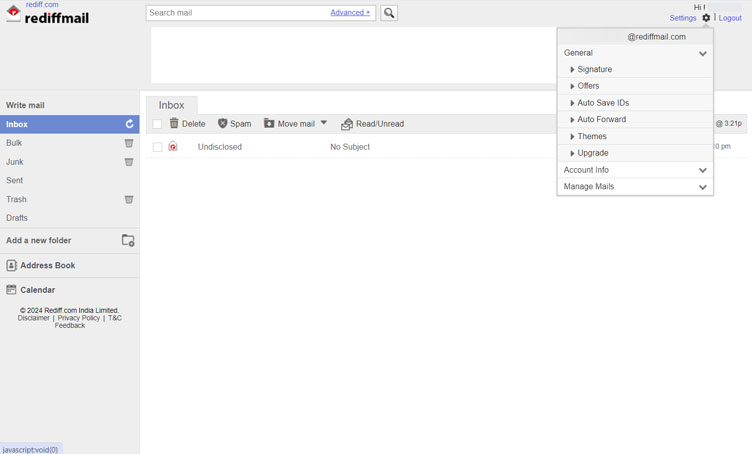Image resolution: width=752 pixels, height=454 pixels.
Task: Click the add new folder icon
Action: pos(128,240)
